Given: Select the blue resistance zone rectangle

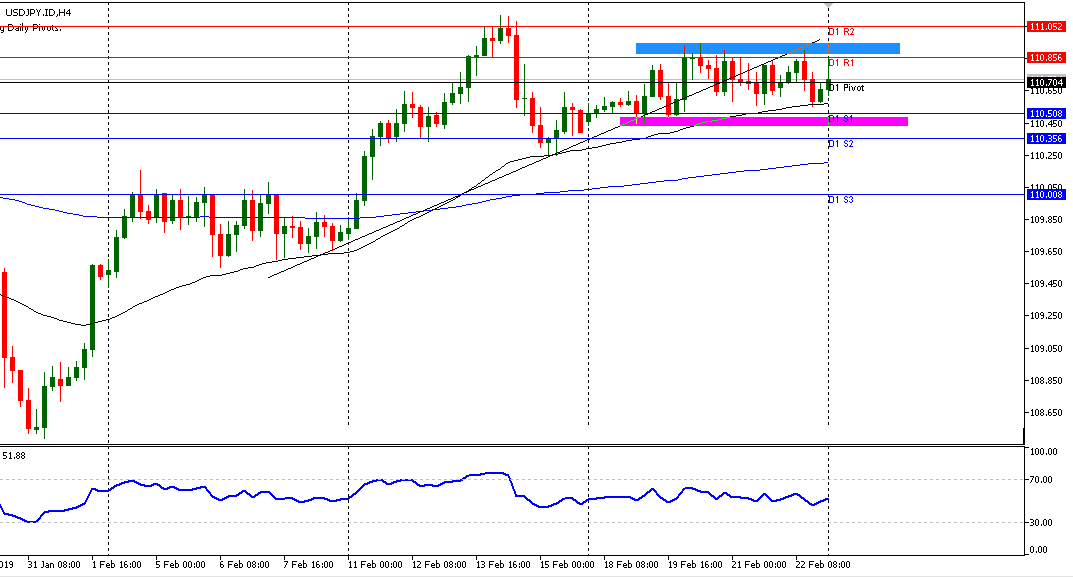Looking at the screenshot, I should [767, 48].
